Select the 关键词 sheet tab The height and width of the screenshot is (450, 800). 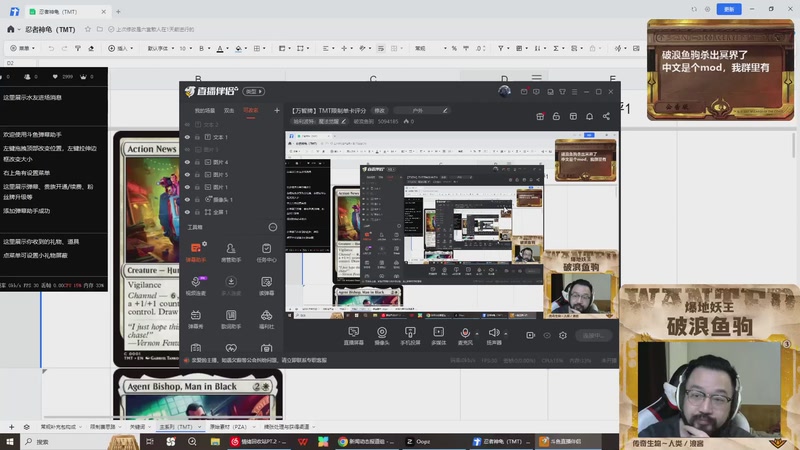click(x=137, y=427)
